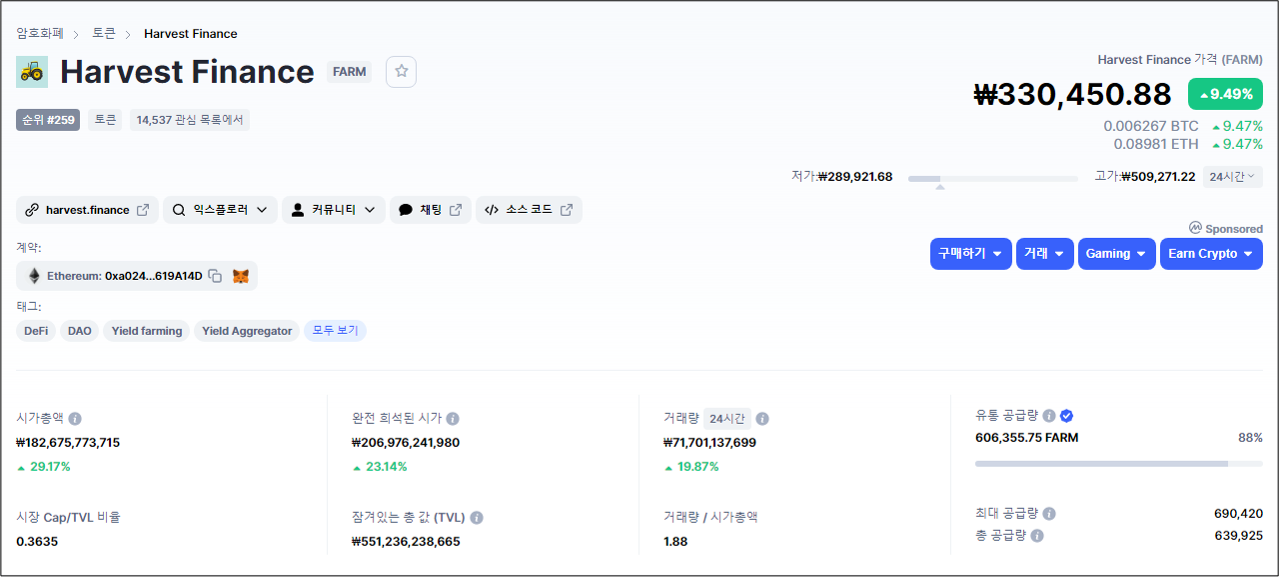This screenshot has height=577, width=1279.
Task: Open the 24시간 price range dropdown
Action: [1232, 177]
